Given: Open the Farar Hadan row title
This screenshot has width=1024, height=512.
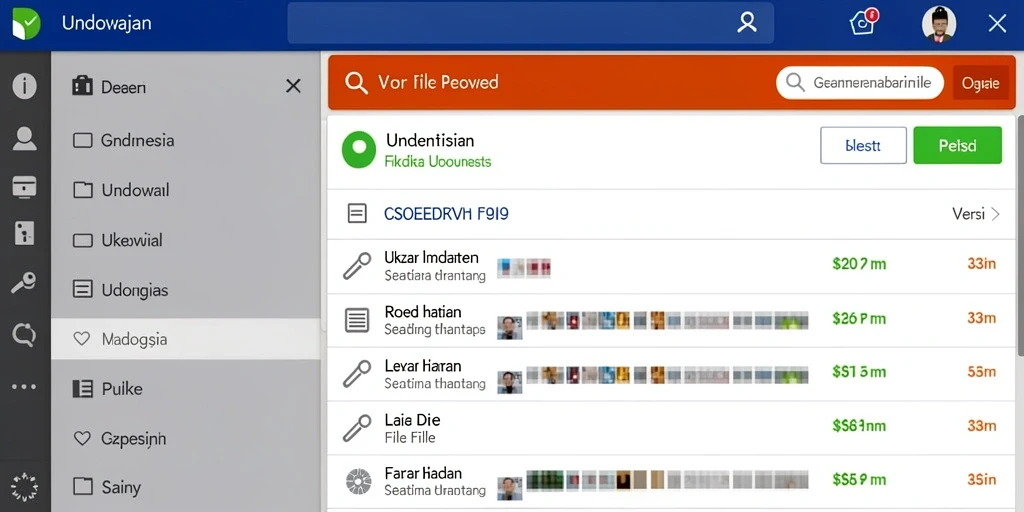Looking at the screenshot, I should click(x=423, y=473).
